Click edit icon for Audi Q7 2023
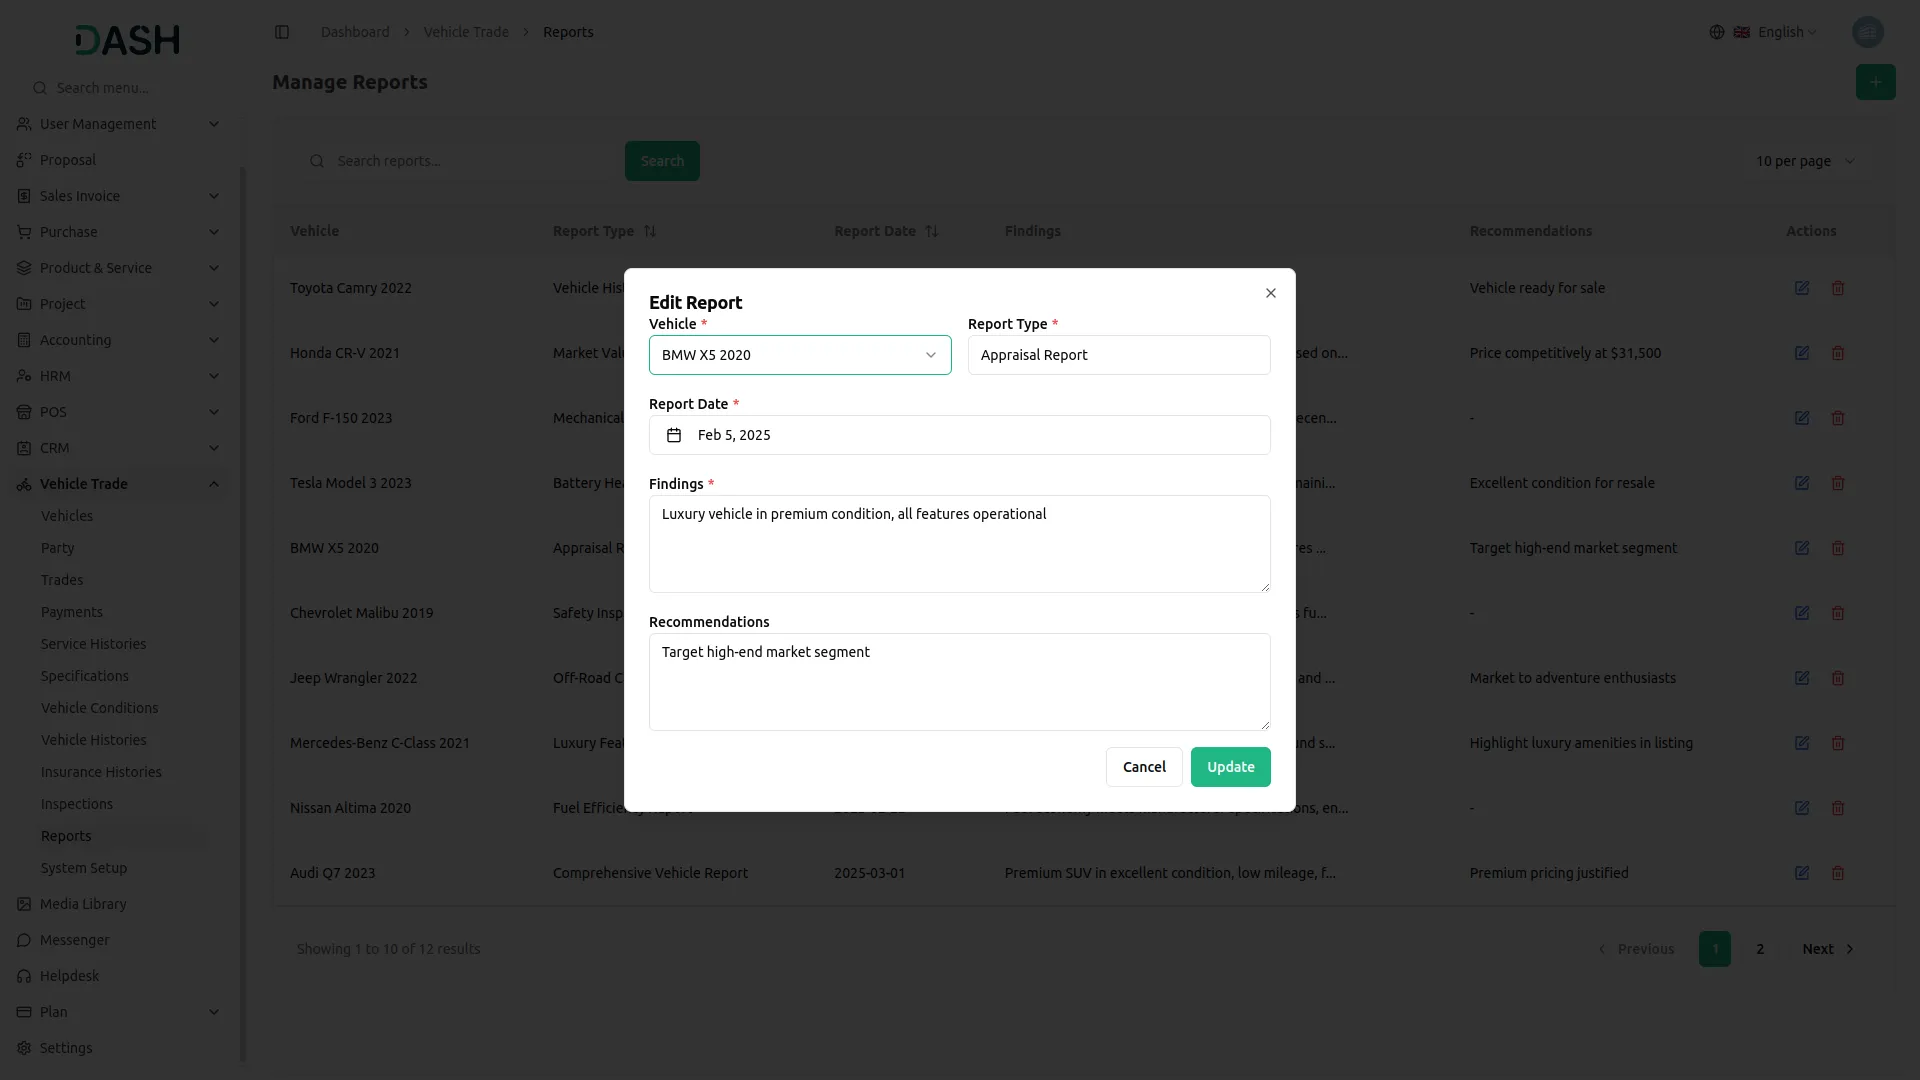This screenshot has height=1080, width=1920. pos(1801,873)
